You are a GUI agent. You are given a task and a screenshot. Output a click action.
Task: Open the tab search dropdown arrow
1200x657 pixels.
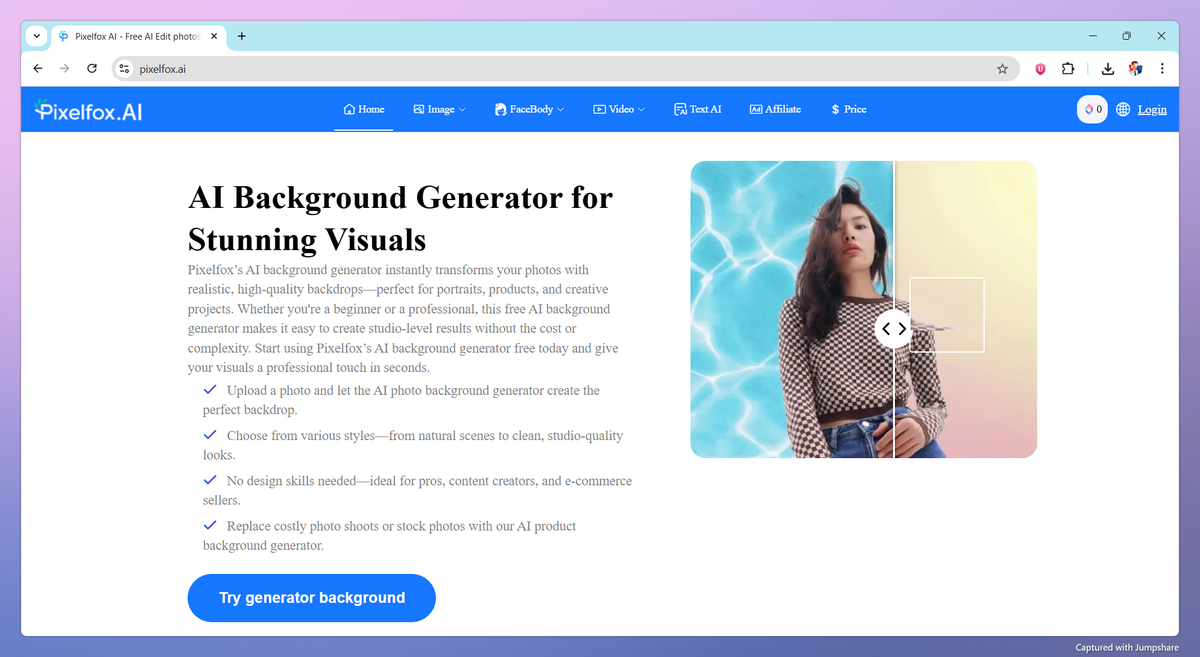[x=37, y=36]
